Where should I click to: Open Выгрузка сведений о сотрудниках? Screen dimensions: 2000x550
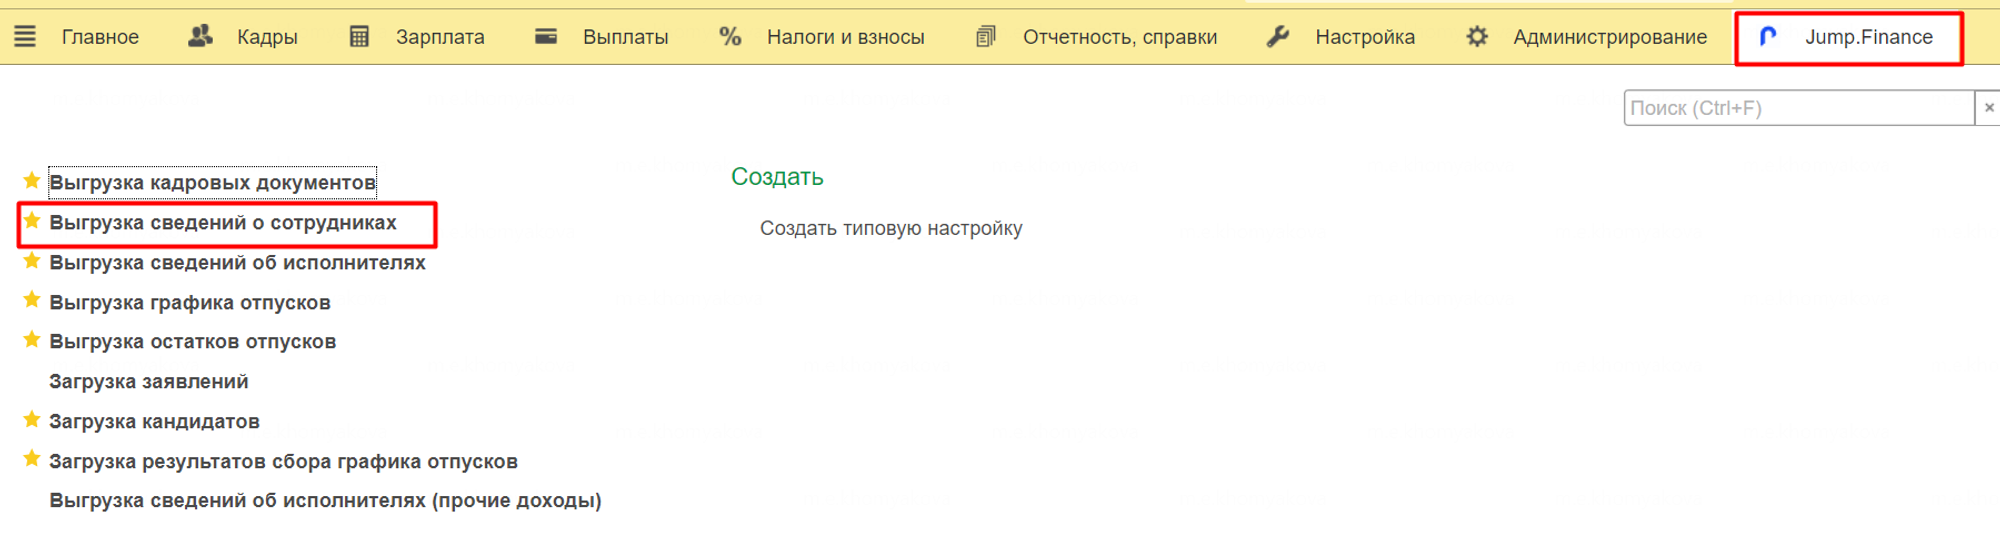(223, 223)
